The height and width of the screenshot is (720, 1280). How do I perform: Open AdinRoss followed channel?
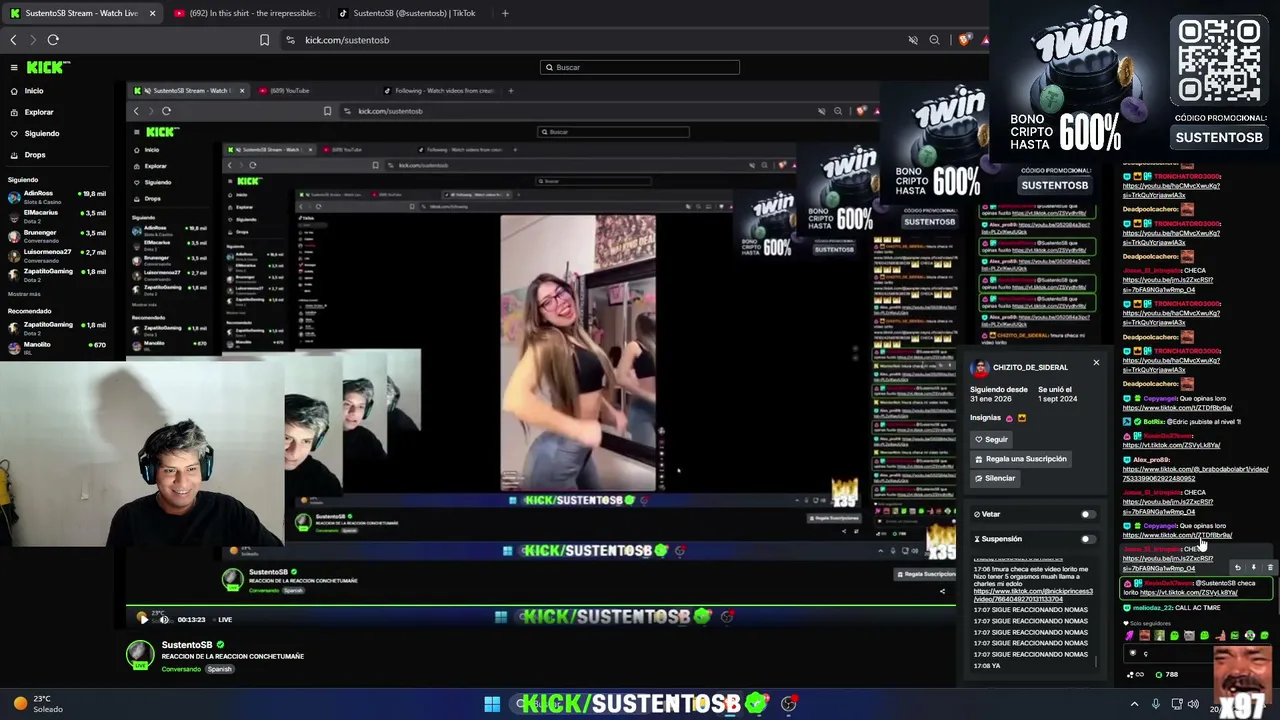[57, 197]
